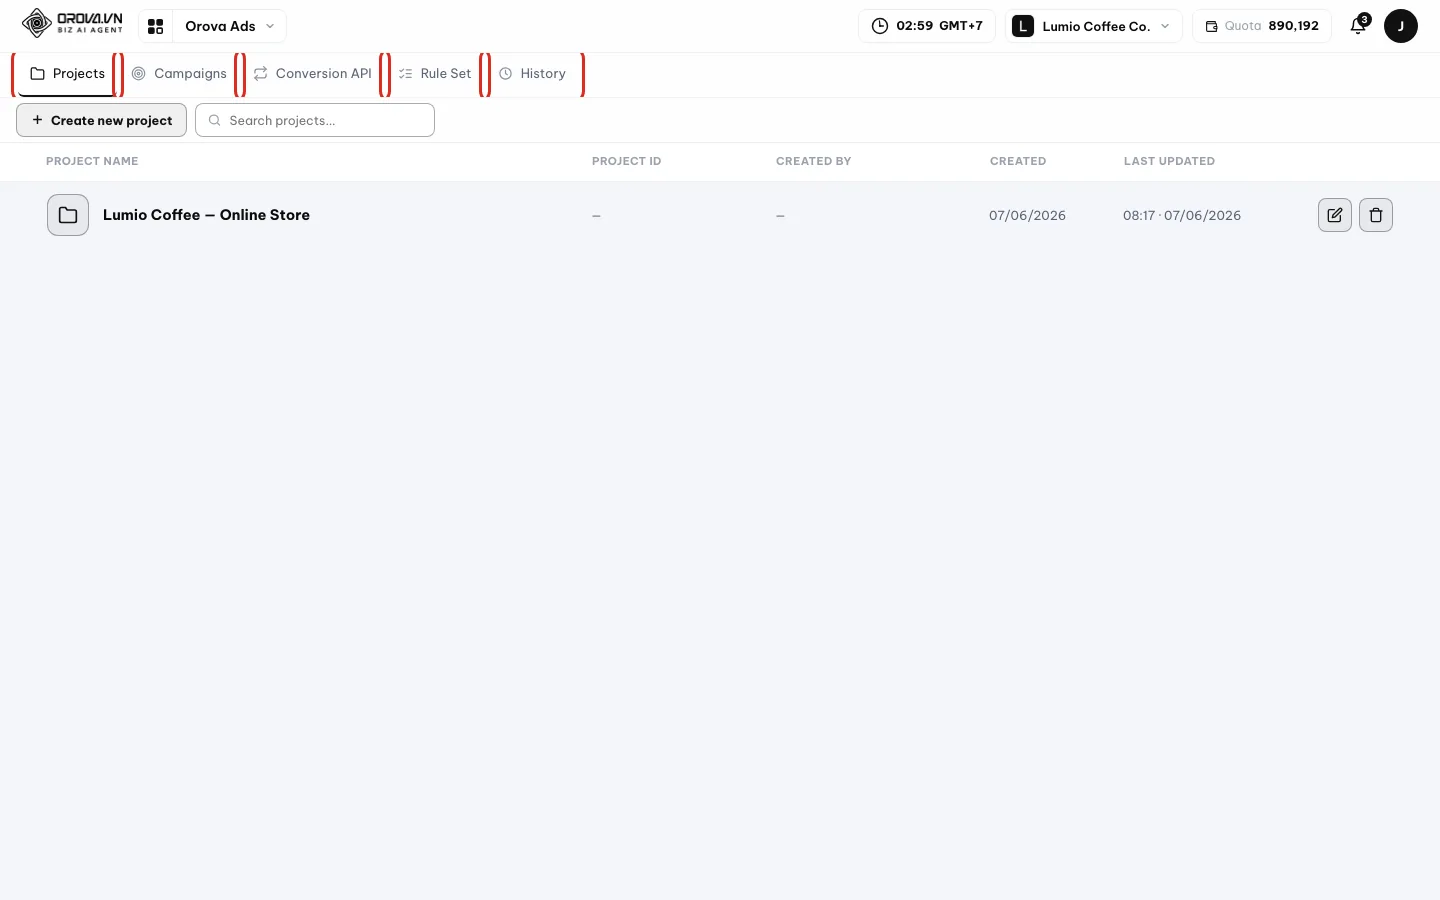Expand the Orova Ads dropdown
This screenshot has width=1440, height=900.
pyautogui.click(x=229, y=26)
